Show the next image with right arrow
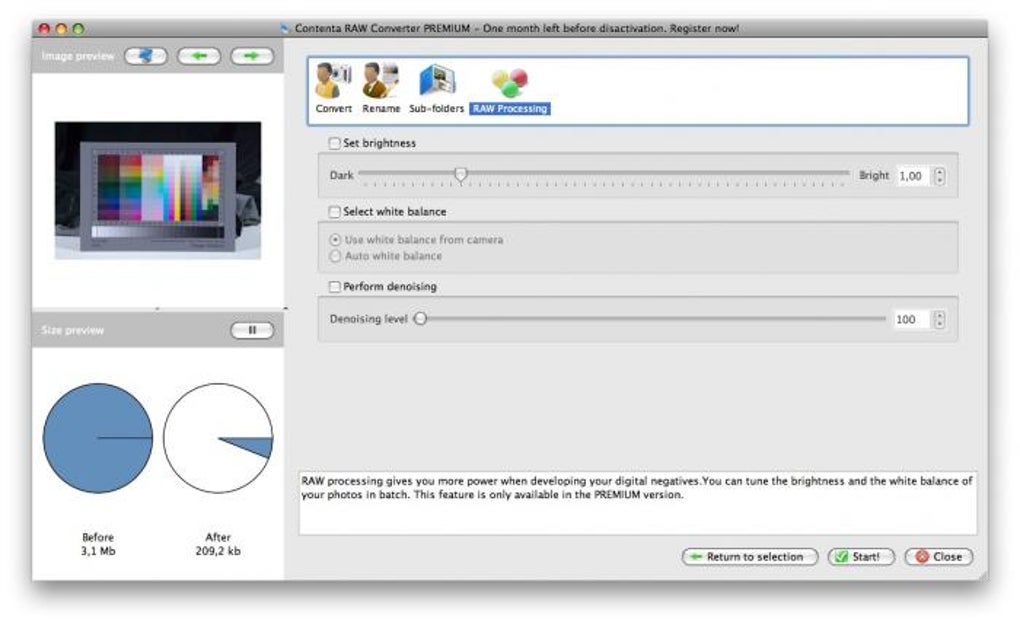1020x625 pixels. (252, 56)
